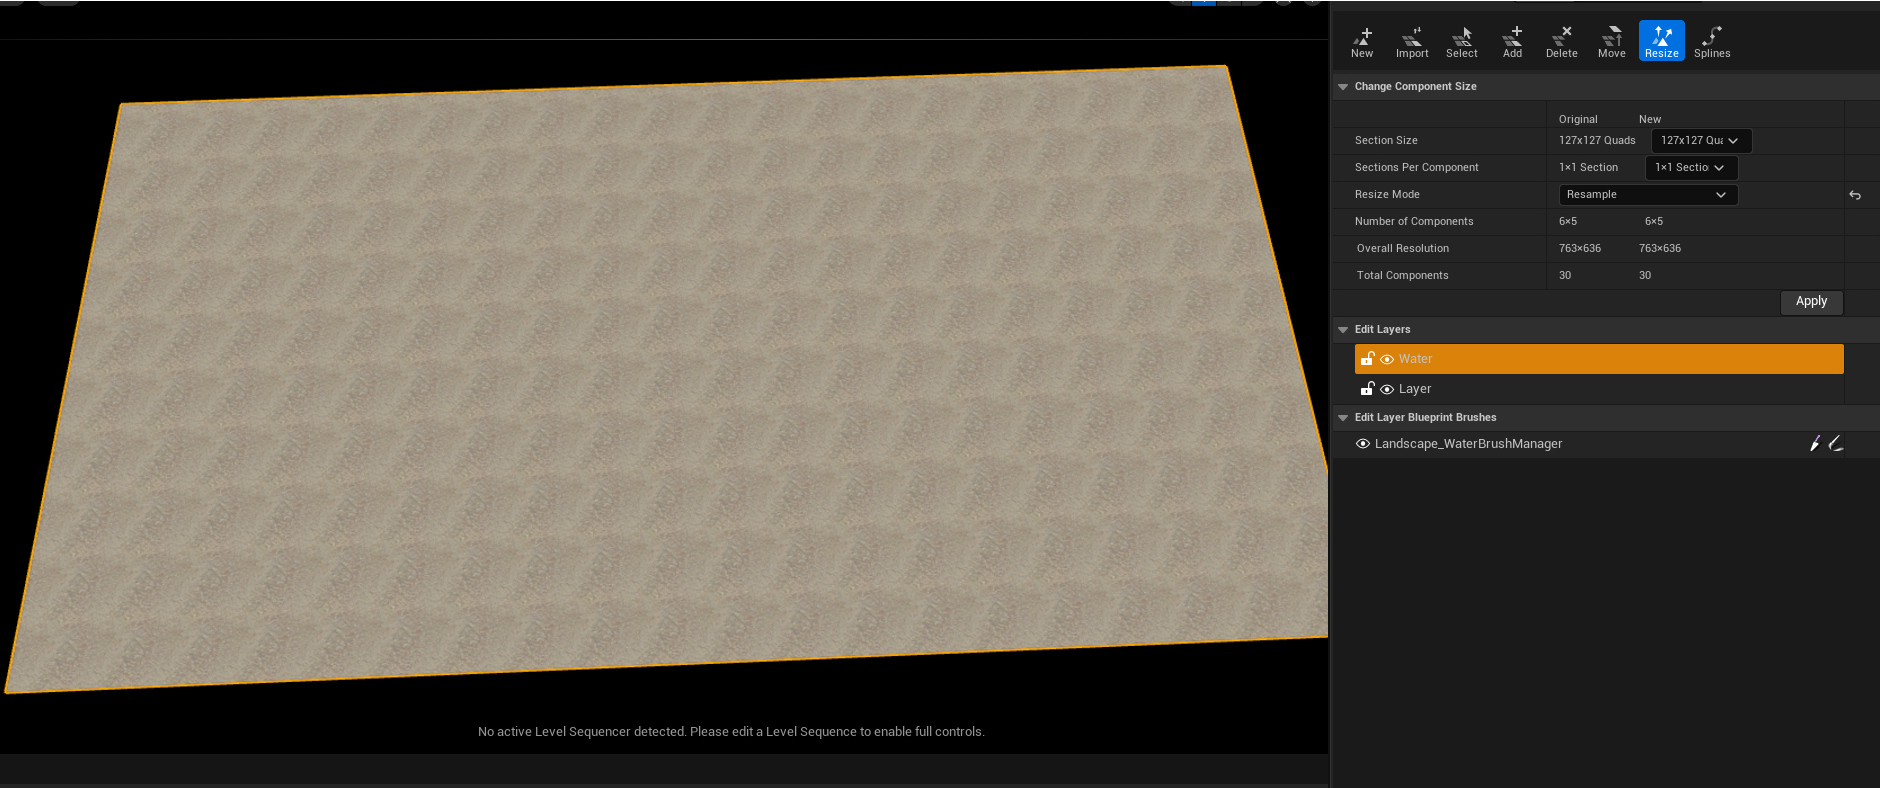The width and height of the screenshot is (1880, 788).
Task: Toggle Landscape_WaterBrushManager visibility eye
Action: (1363, 444)
